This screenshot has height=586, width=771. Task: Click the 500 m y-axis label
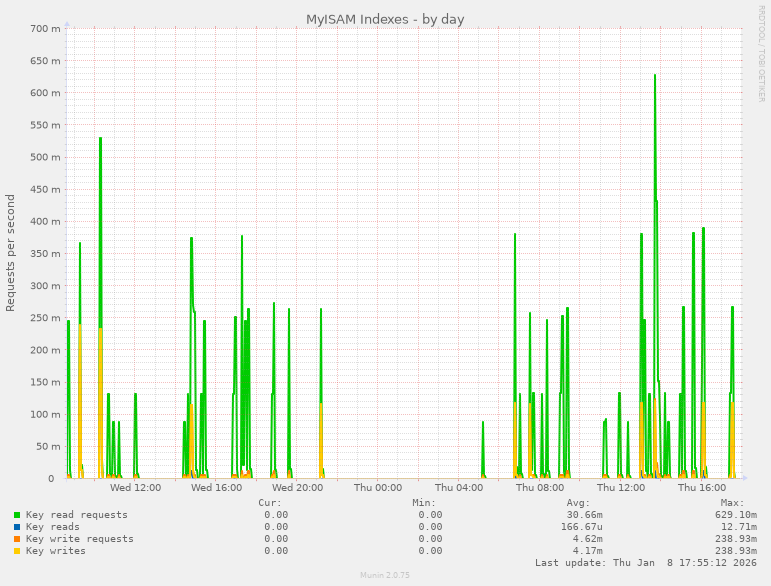[45, 157]
